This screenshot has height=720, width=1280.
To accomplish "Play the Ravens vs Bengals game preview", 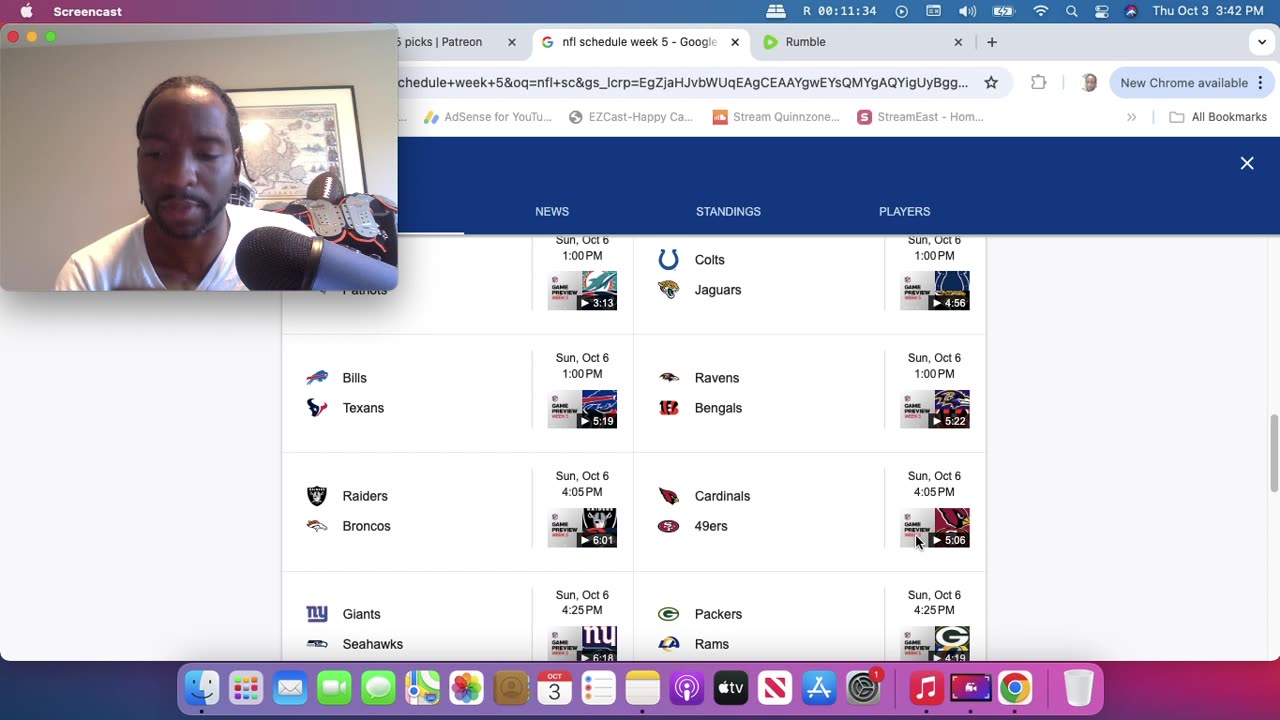I will pyautogui.click(x=935, y=409).
